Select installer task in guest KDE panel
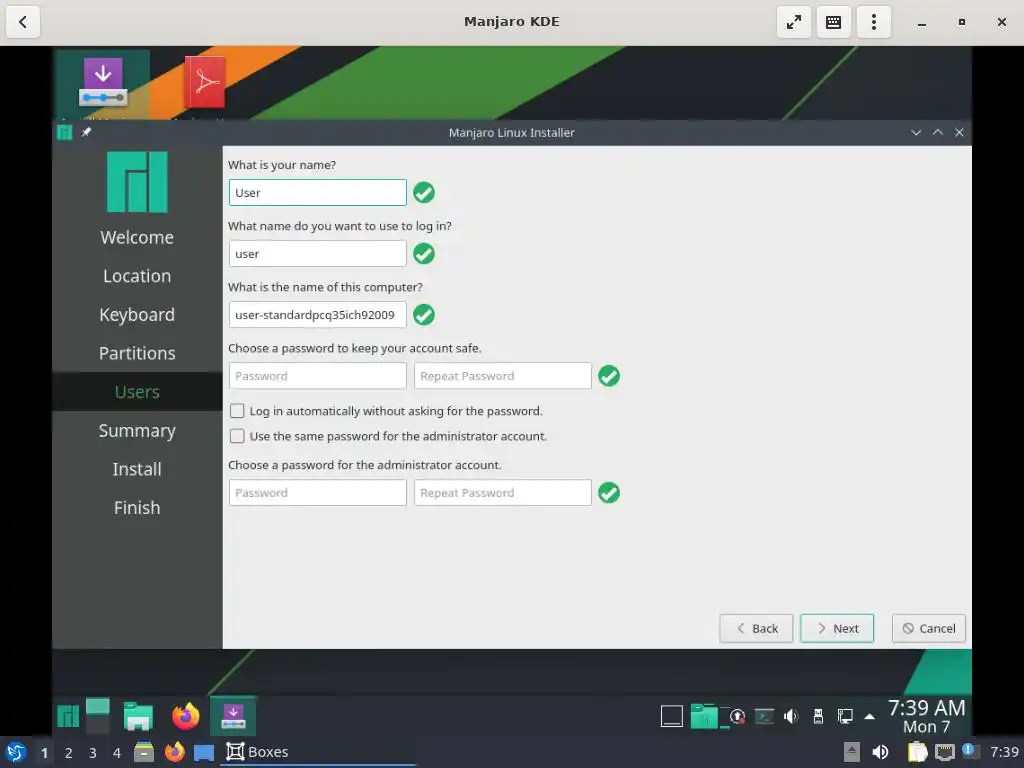Viewport: 1024px width, 768px height. (x=233, y=716)
